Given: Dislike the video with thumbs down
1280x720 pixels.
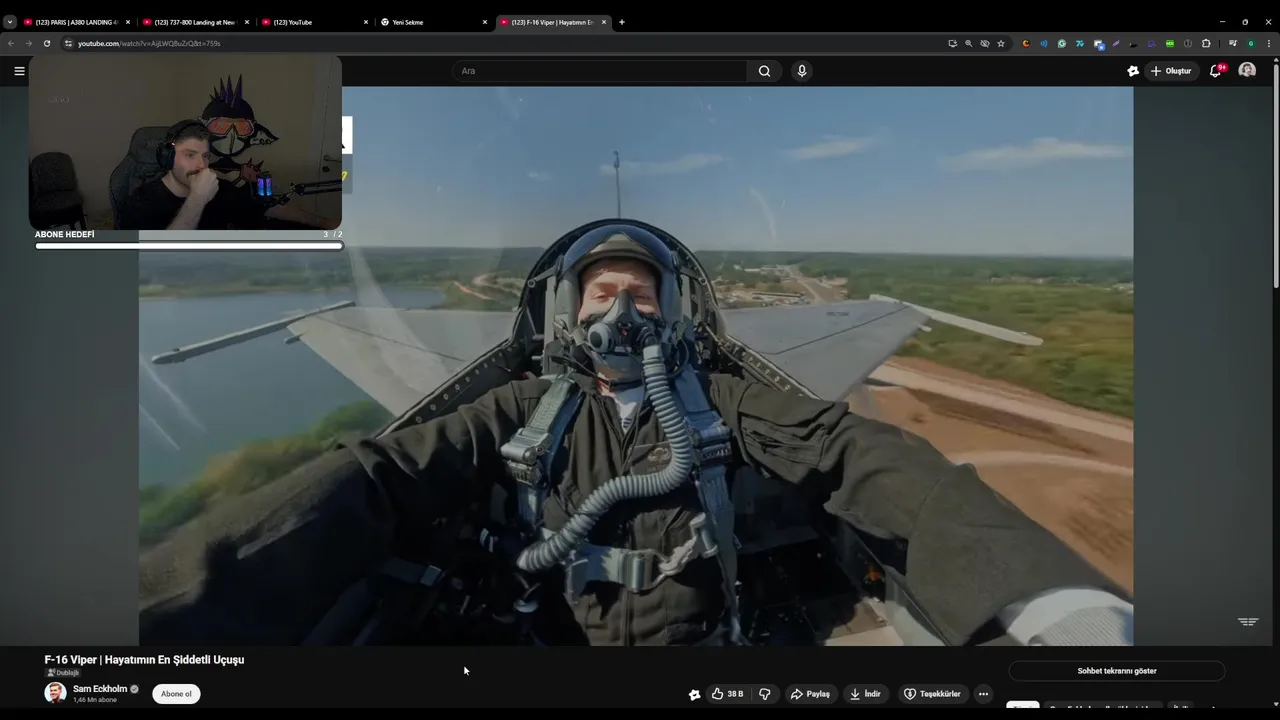Looking at the screenshot, I should pyautogui.click(x=765, y=694).
